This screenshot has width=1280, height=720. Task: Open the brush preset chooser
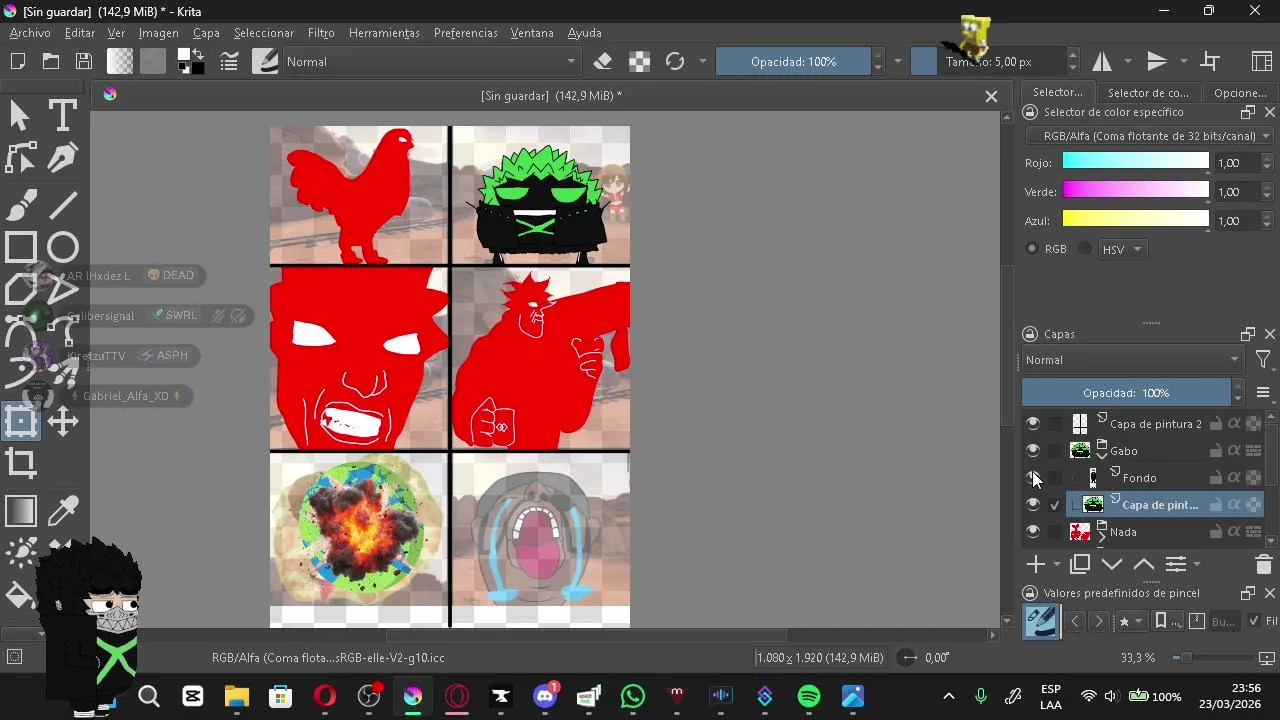(265, 62)
